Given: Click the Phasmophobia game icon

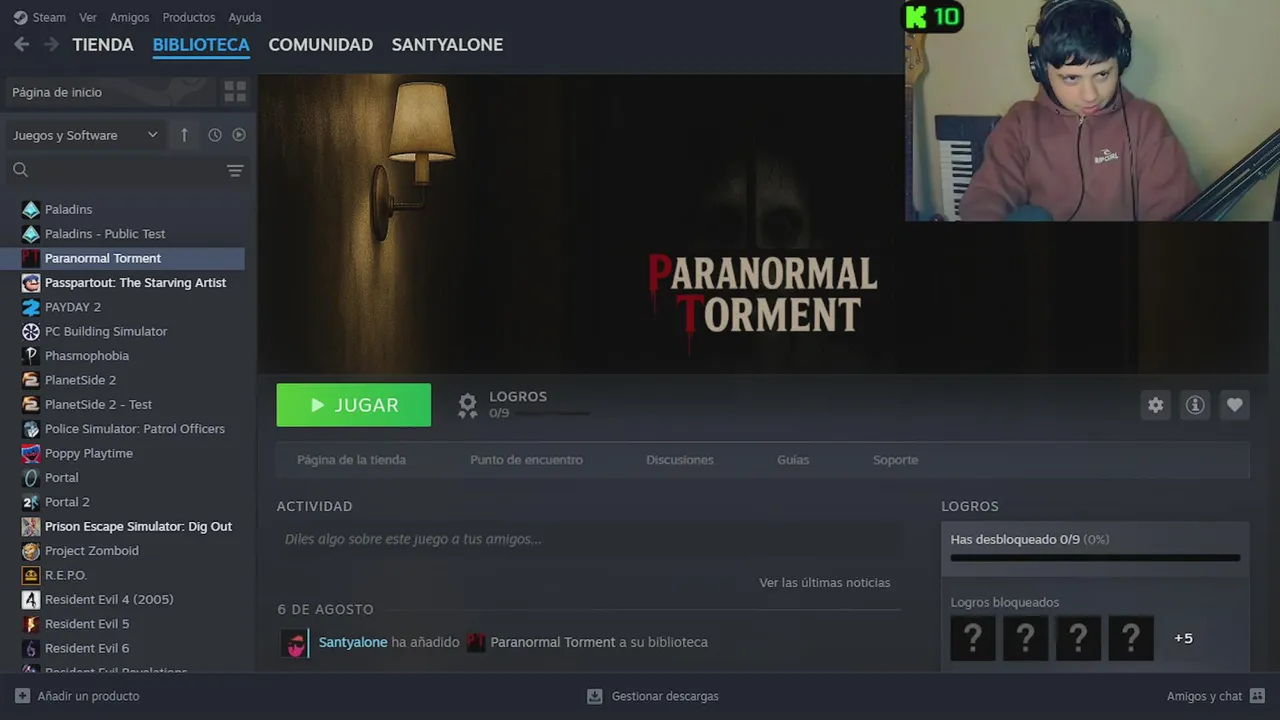Looking at the screenshot, I should pyautogui.click(x=31, y=356).
